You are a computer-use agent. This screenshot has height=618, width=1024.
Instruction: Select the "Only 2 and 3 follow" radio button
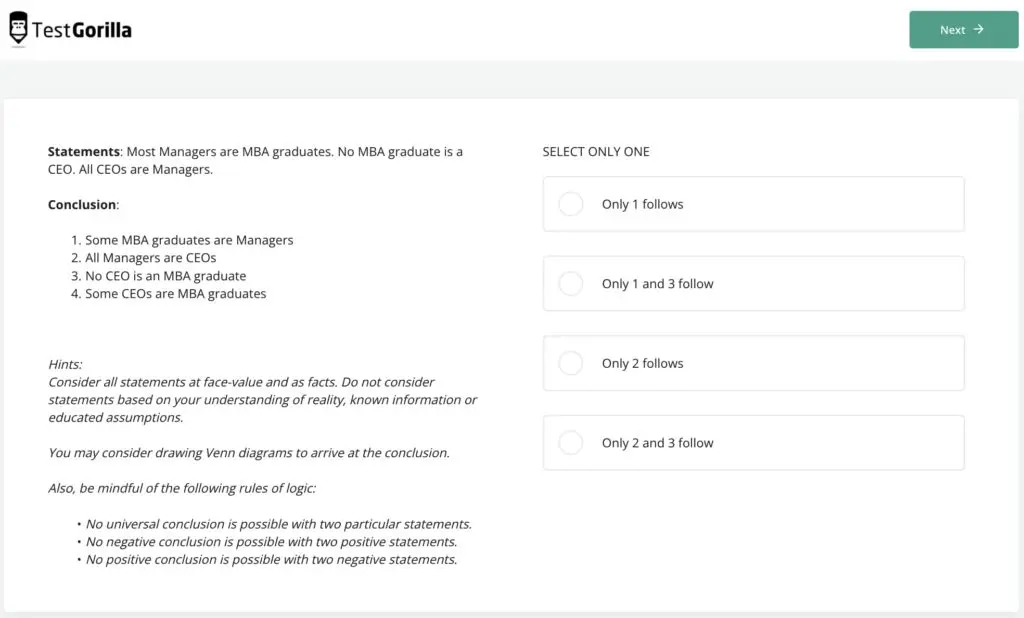pyautogui.click(x=570, y=442)
